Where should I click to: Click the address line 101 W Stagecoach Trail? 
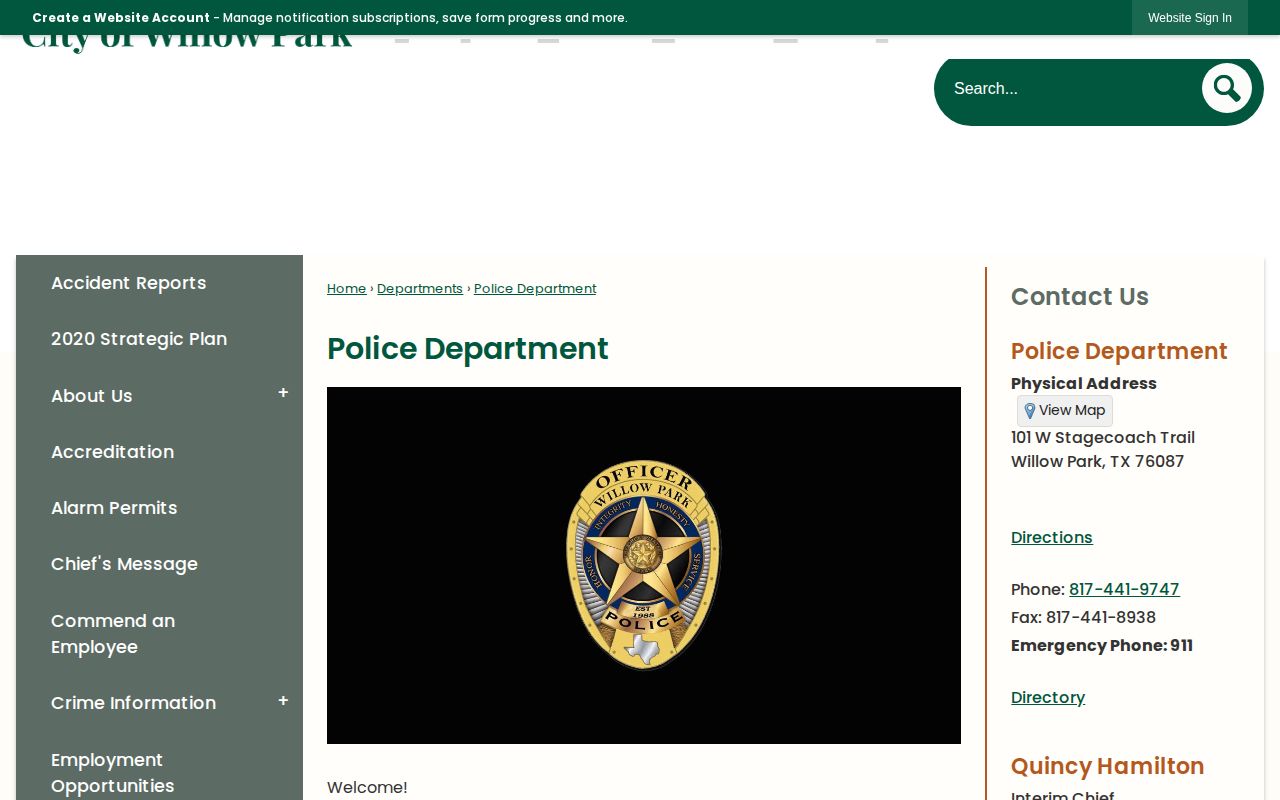pyautogui.click(x=1103, y=438)
